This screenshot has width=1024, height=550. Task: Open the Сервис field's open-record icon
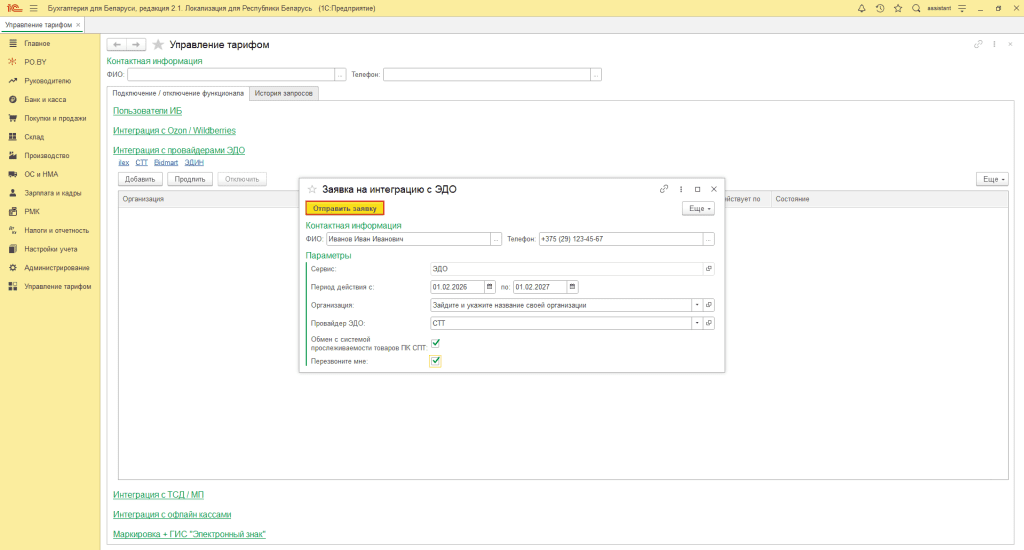tap(709, 269)
